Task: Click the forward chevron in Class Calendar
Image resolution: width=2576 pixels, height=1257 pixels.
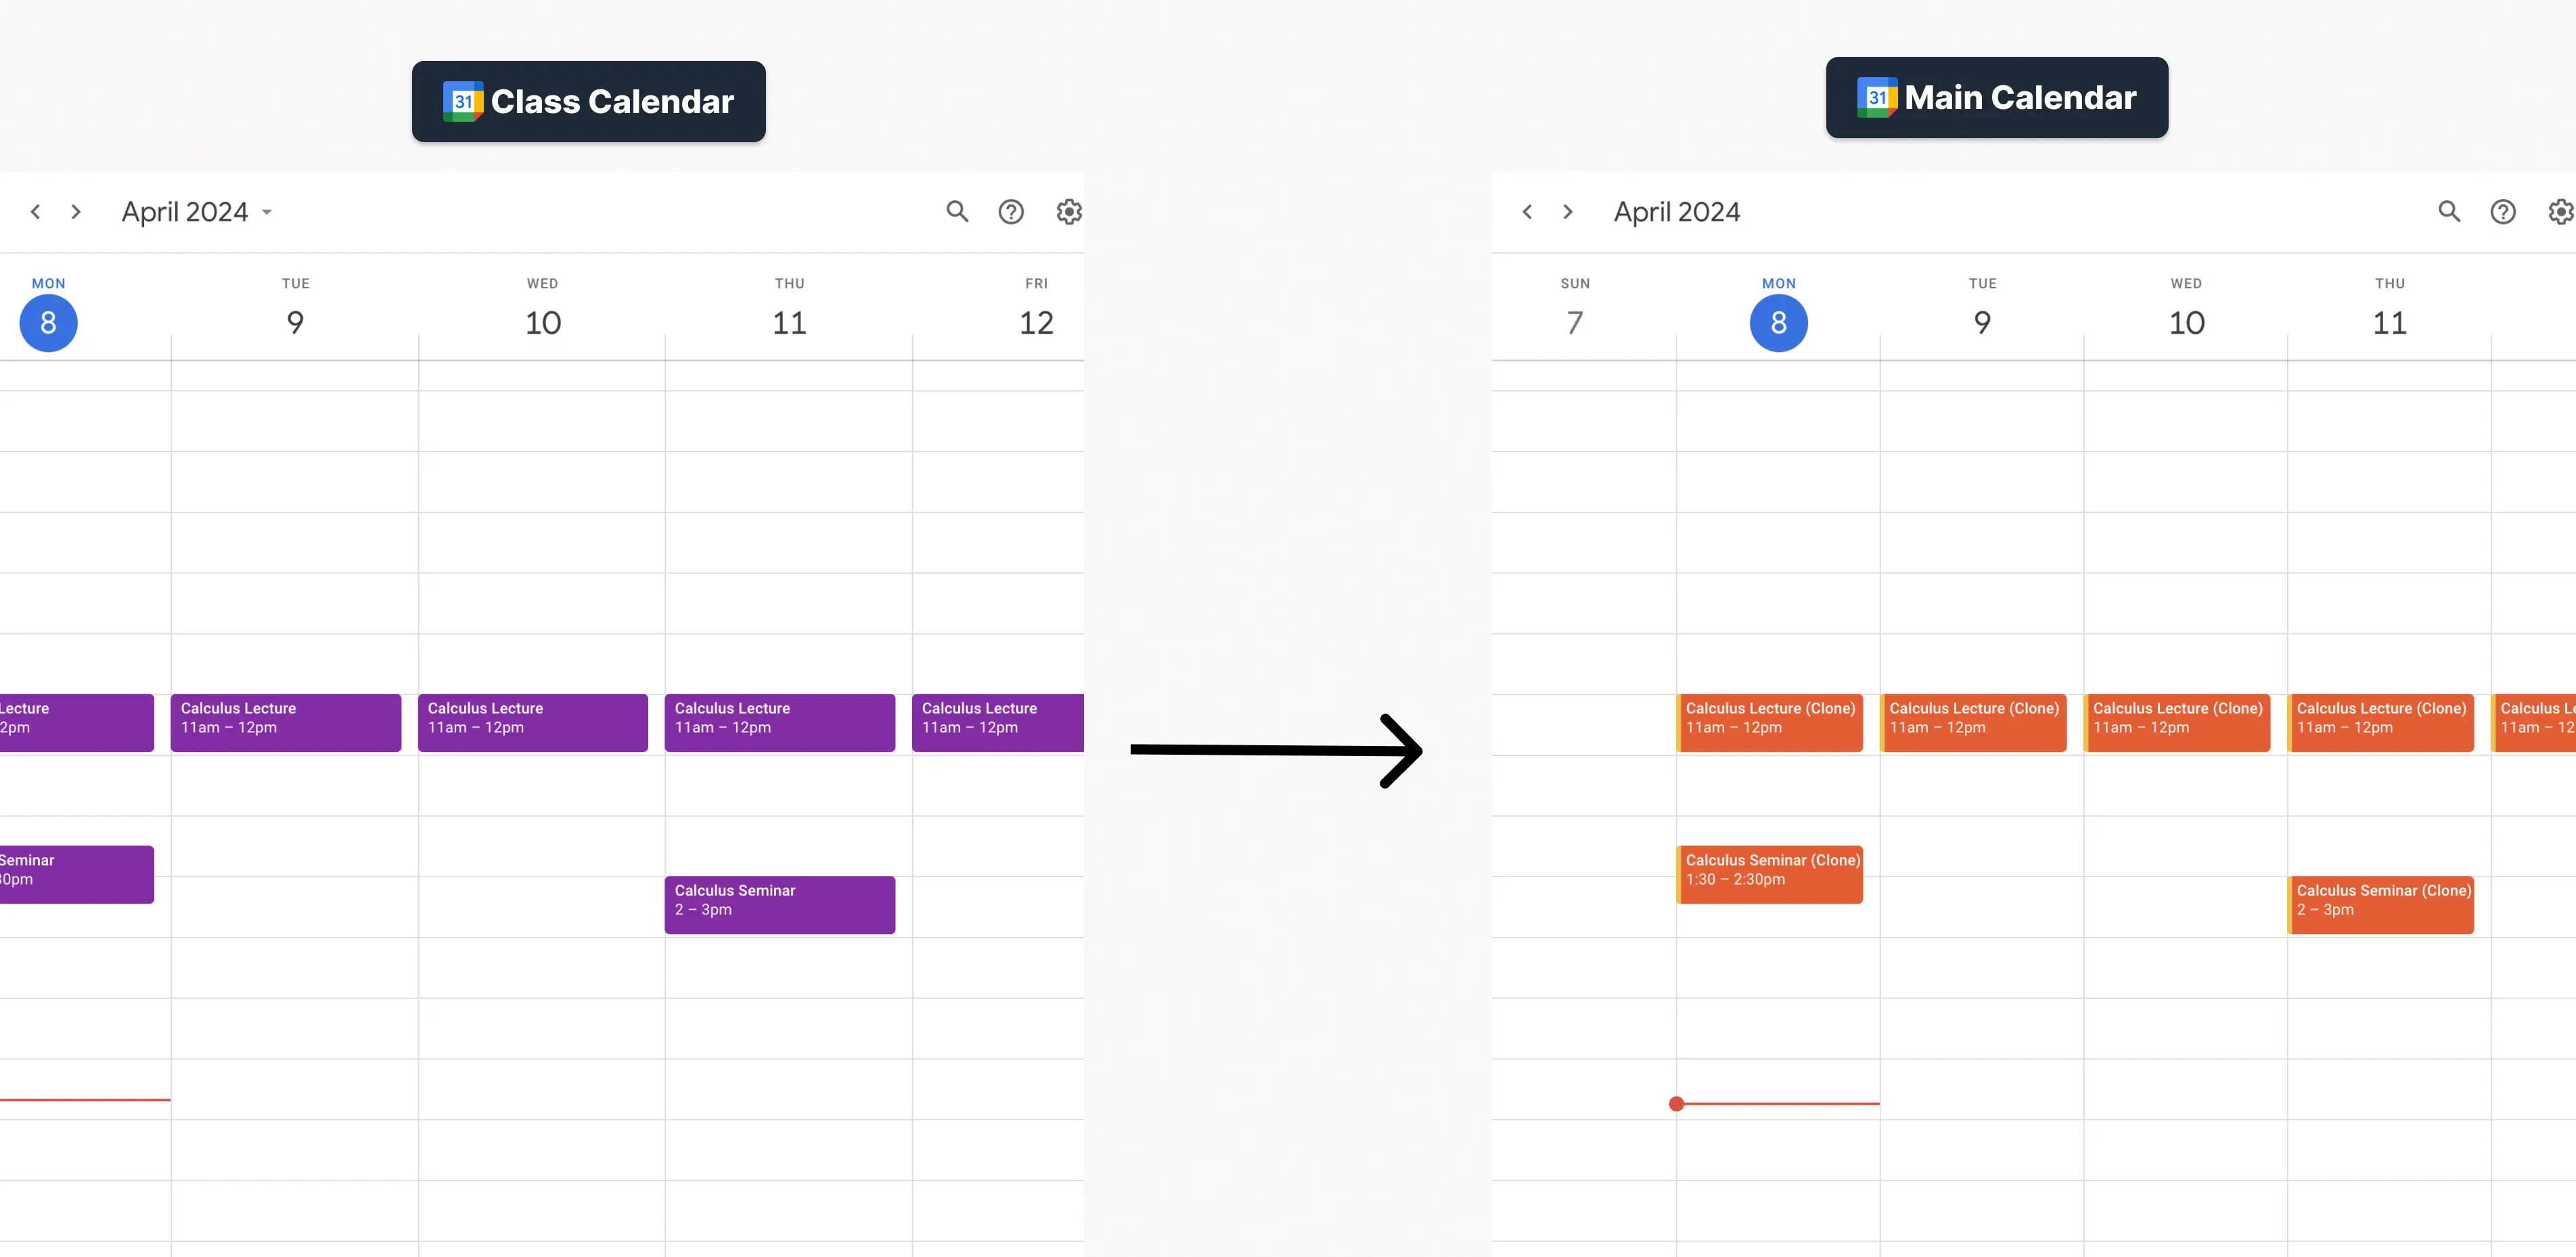Action: click(x=76, y=211)
